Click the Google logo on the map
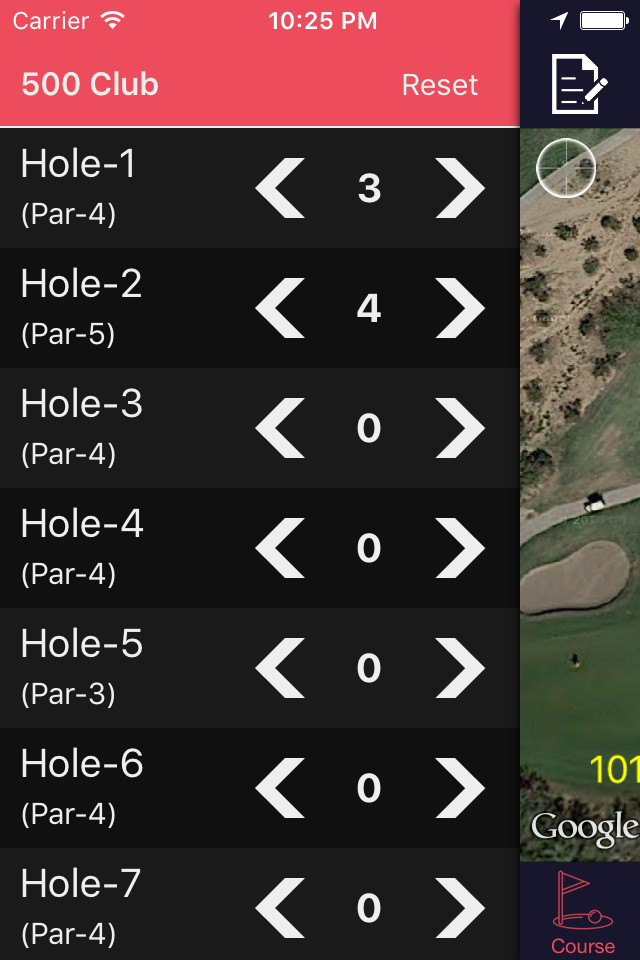The width and height of the screenshot is (640, 960). [x=585, y=828]
